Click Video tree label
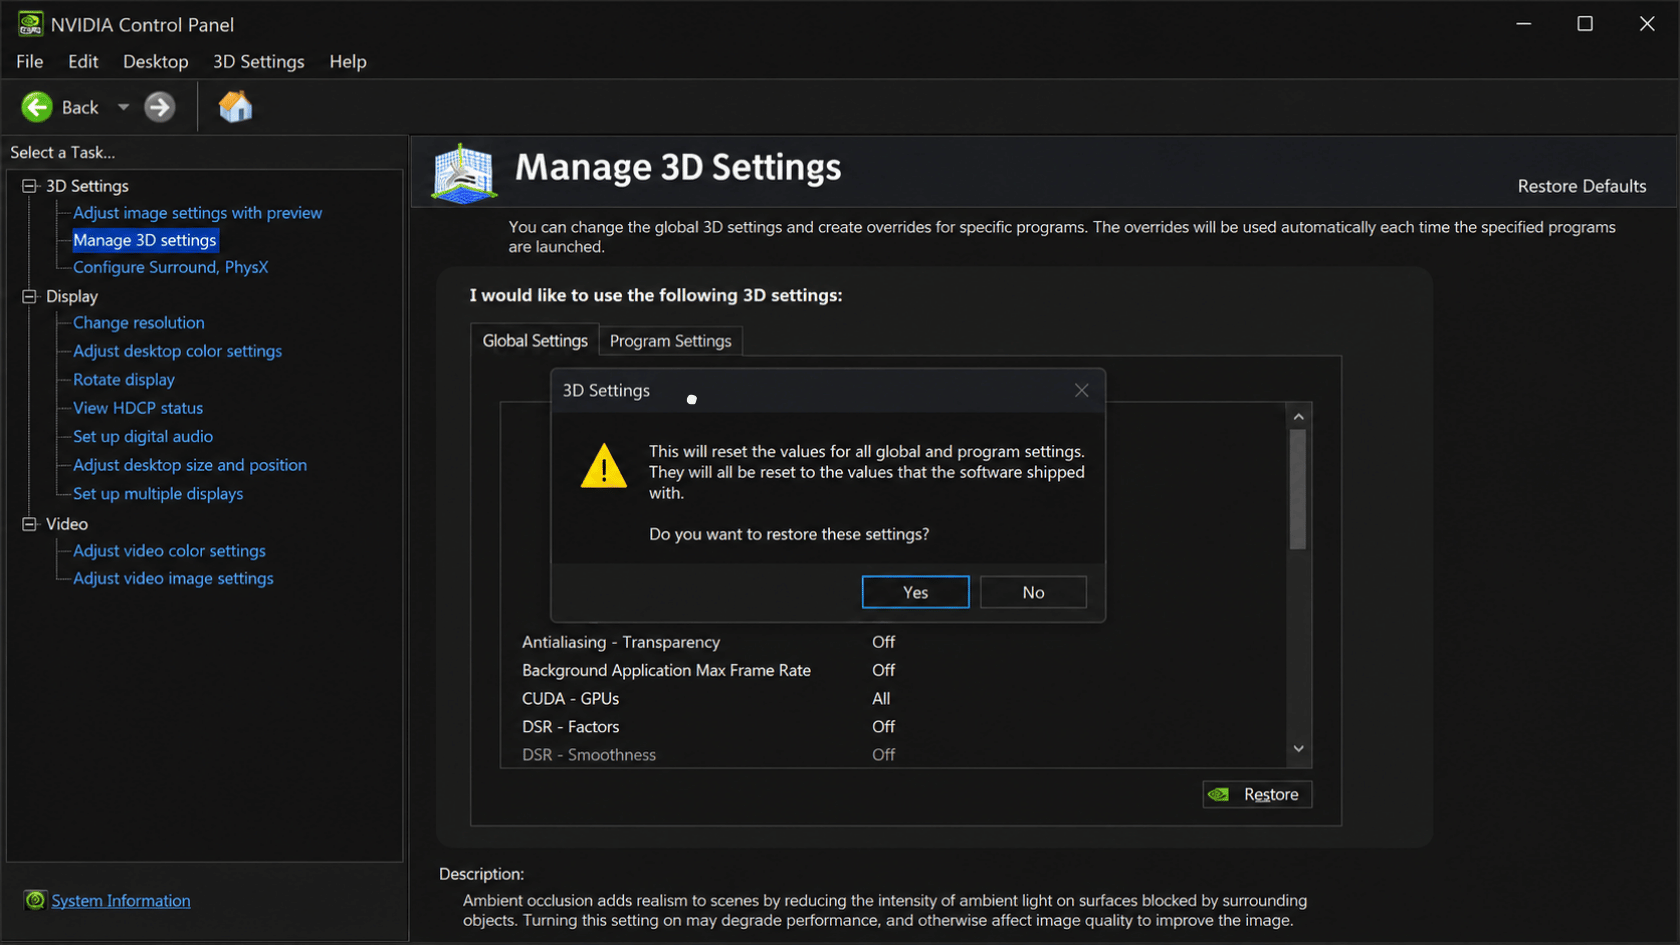Viewport: 1680px width, 945px height. pyautogui.click(x=67, y=524)
